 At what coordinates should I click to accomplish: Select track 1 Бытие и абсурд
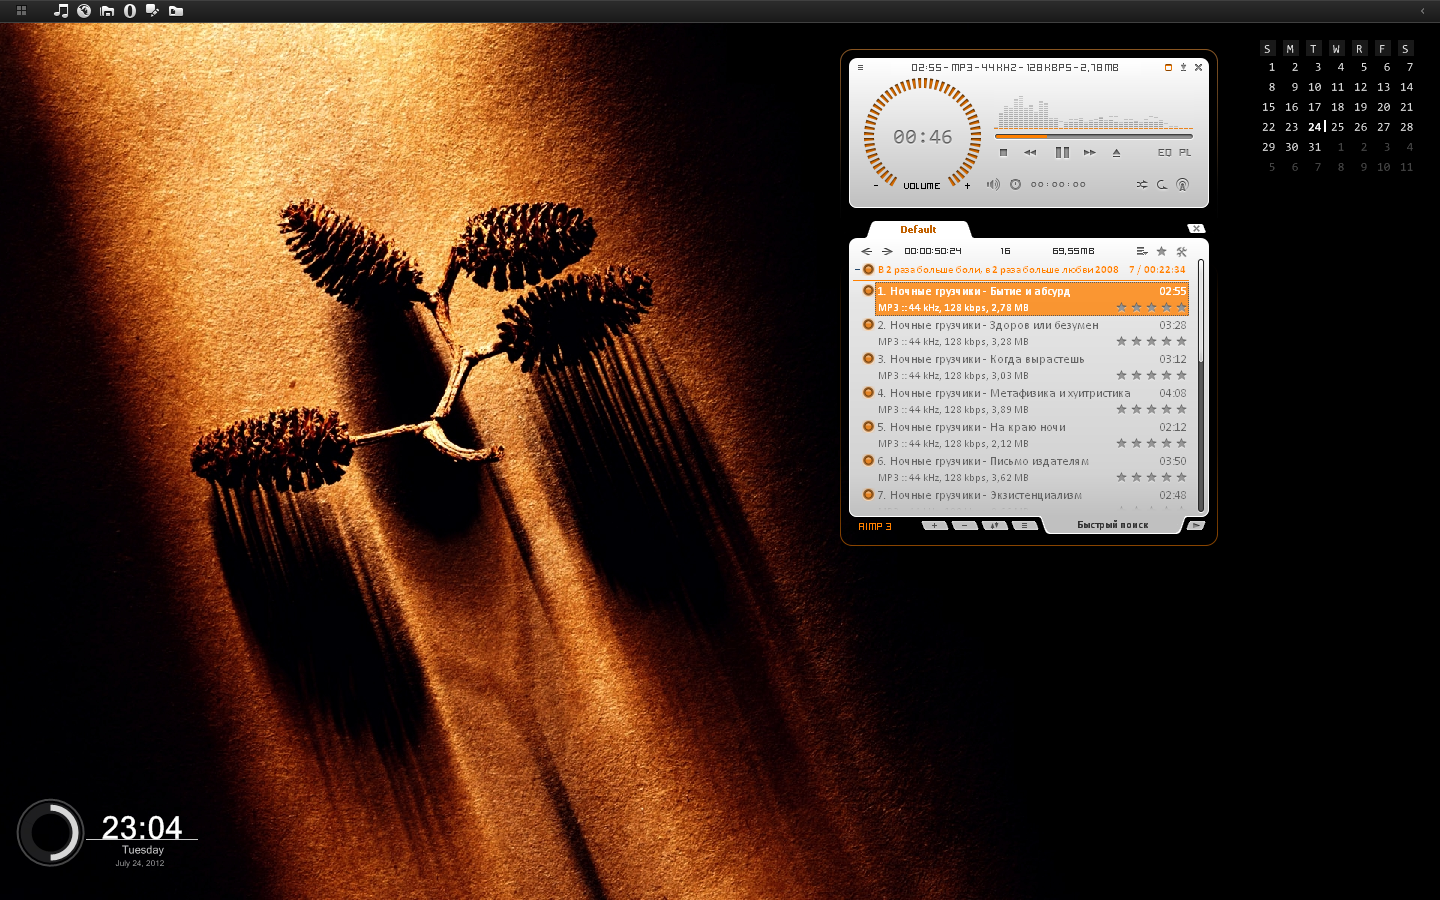click(1031, 299)
